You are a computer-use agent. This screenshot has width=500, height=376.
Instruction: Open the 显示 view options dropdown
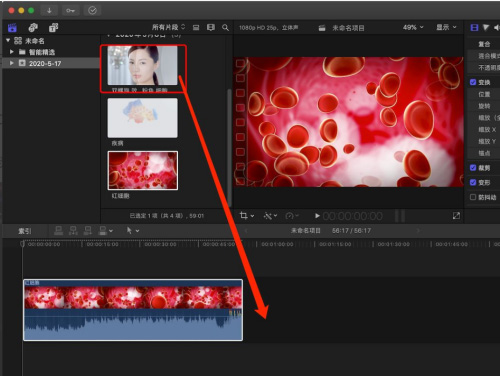pyautogui.click(x=446, y=27)
